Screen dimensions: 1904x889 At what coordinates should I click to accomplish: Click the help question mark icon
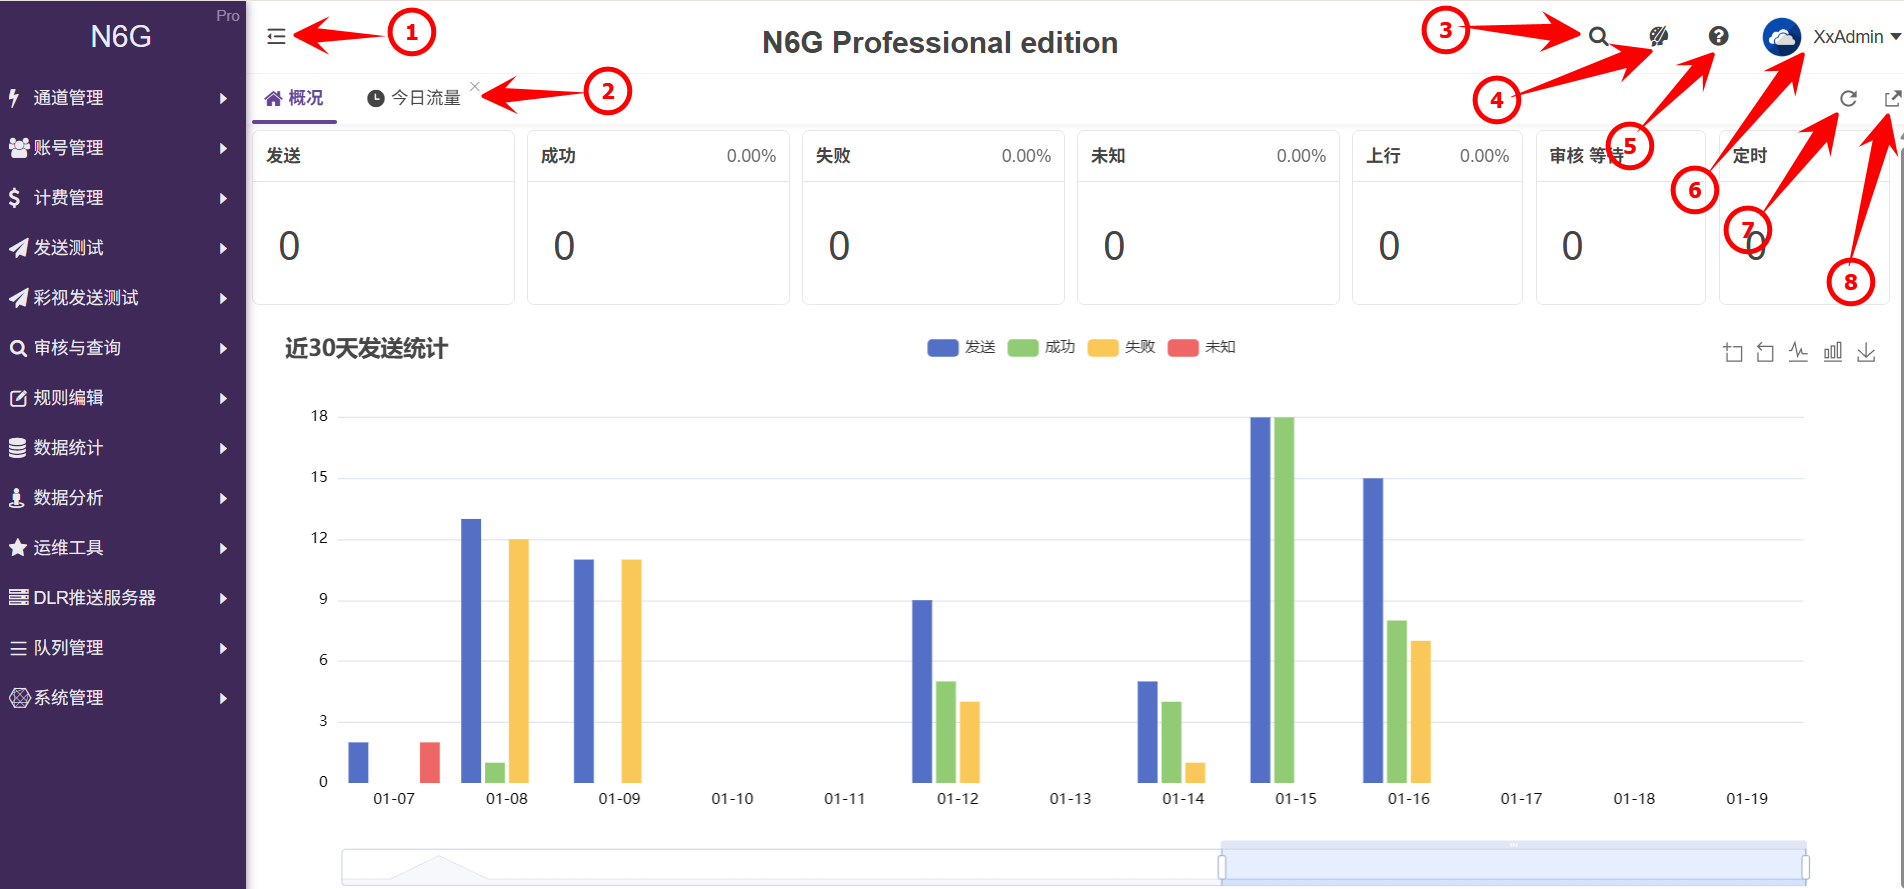[1718, 37]
